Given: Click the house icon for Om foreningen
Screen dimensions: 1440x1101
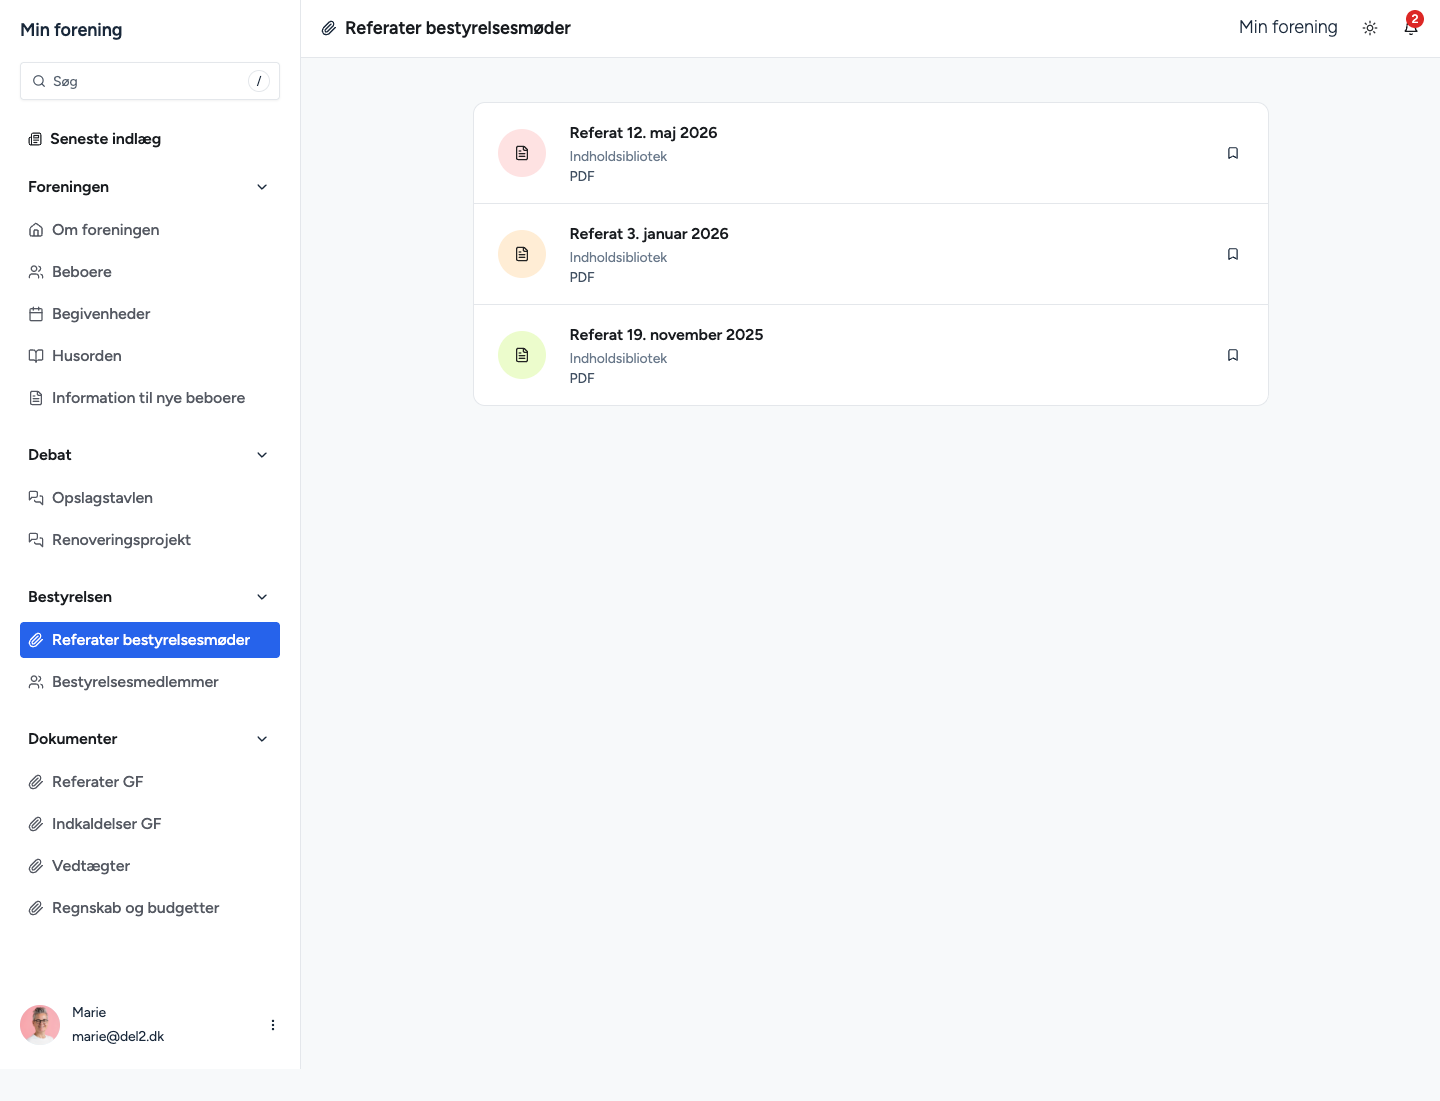Looking at the screenshot, I should 36,230.
